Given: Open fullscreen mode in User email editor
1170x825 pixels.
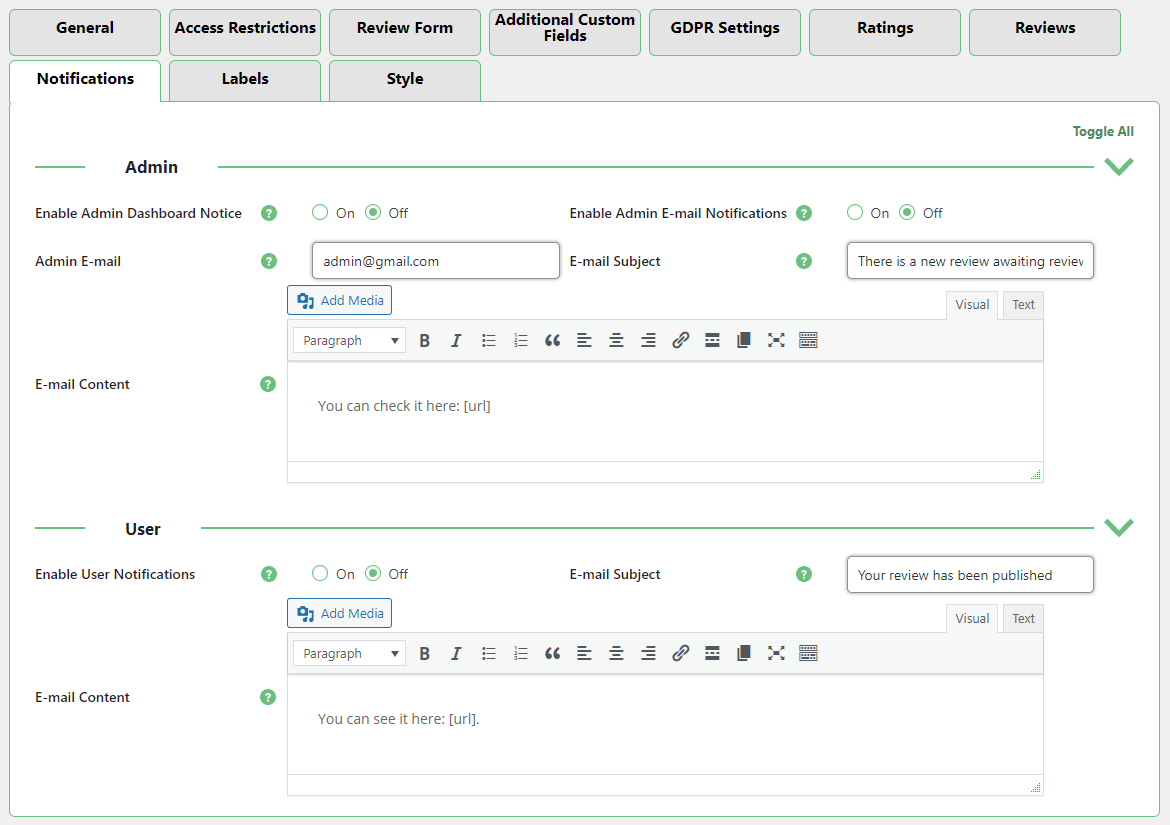Looking at the screenshot, I should (776, 653).
